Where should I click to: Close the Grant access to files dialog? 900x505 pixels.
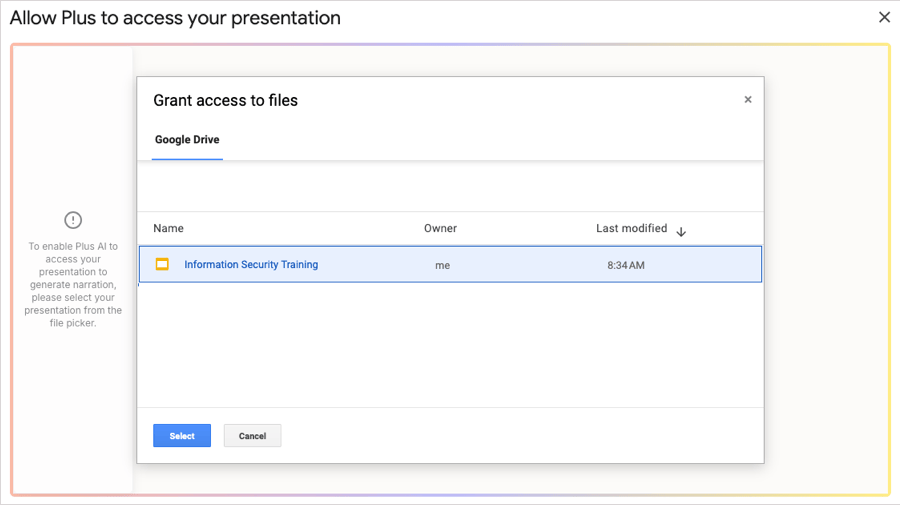(x=747, y=99)
